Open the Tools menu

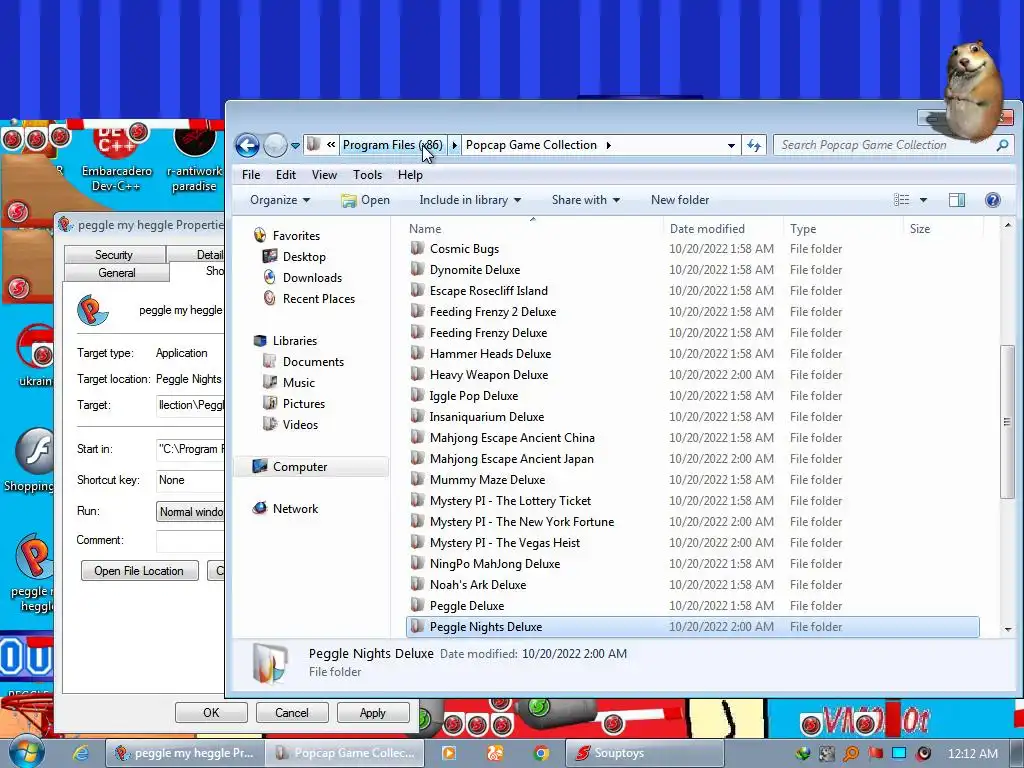367,175
